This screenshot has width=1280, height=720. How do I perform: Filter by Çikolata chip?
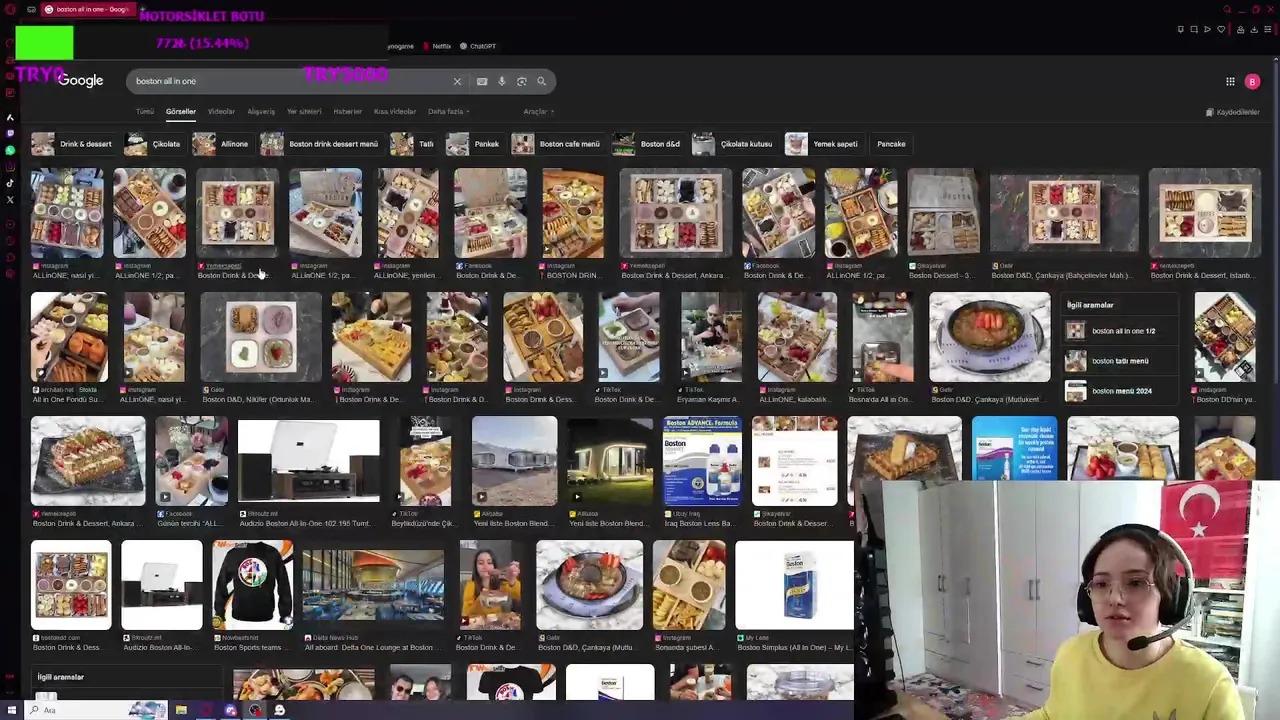coord(153,144)
